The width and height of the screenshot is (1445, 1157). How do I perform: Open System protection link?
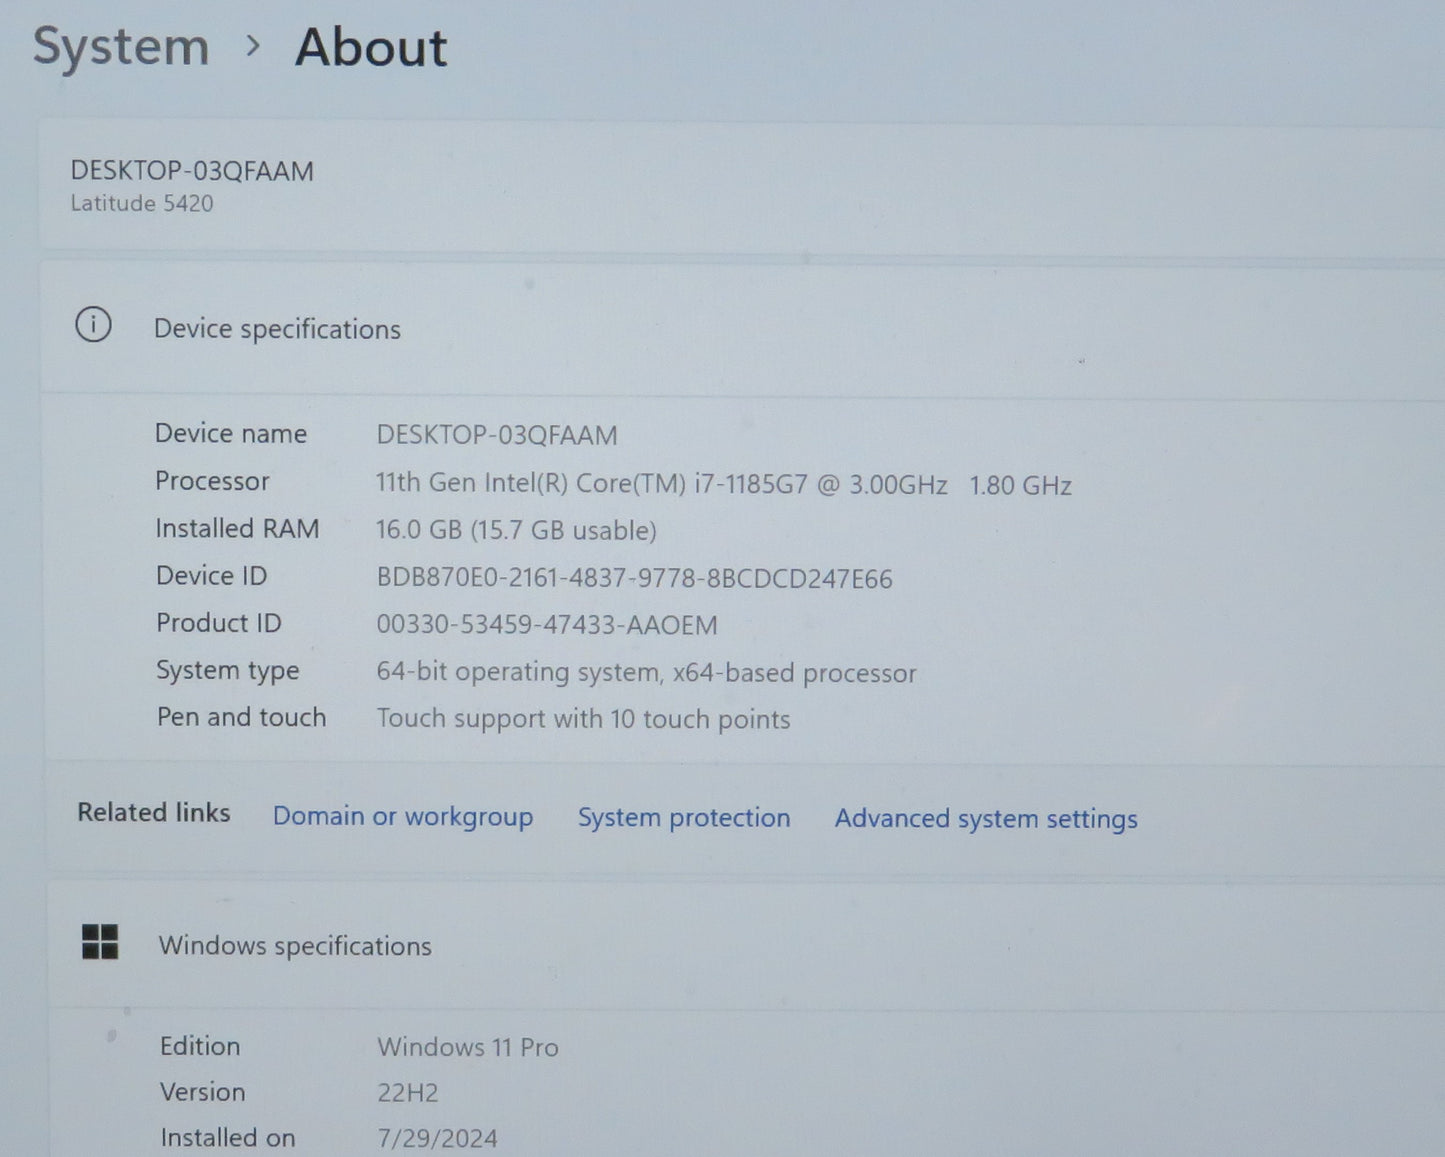(684, 817)
